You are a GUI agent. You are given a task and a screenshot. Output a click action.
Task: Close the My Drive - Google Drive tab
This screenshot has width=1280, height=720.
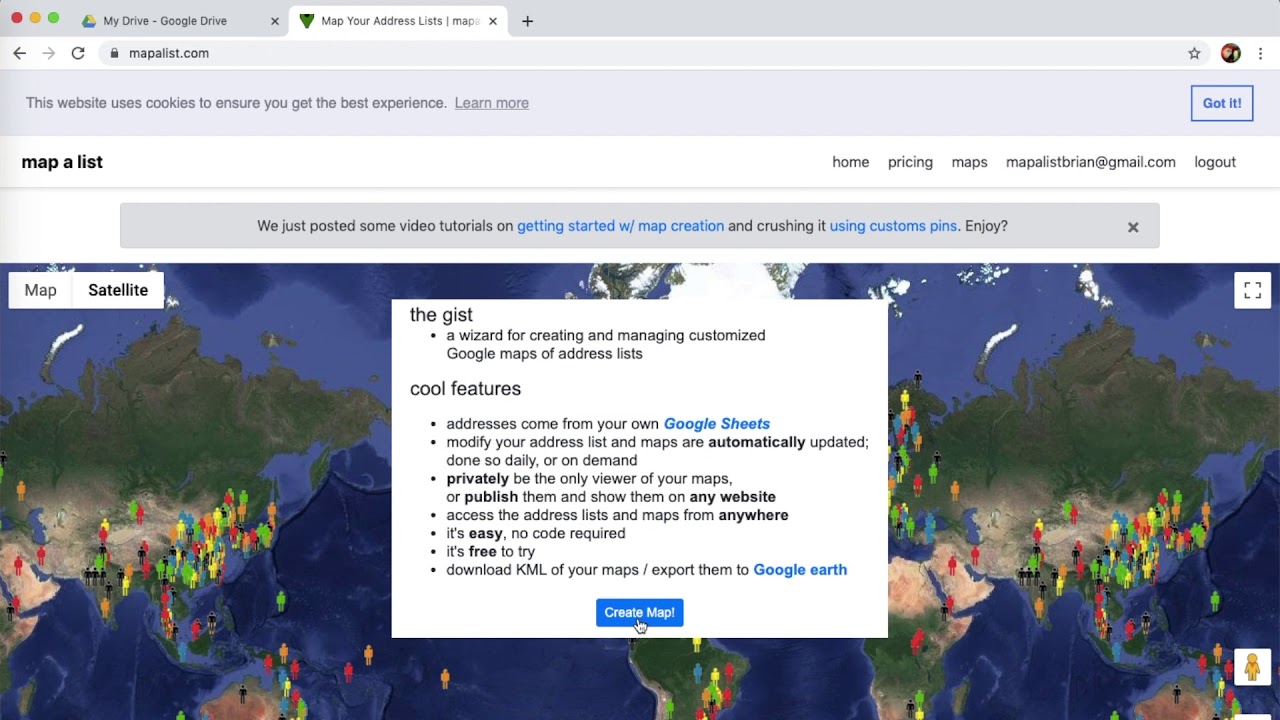(x=275, y=21)
